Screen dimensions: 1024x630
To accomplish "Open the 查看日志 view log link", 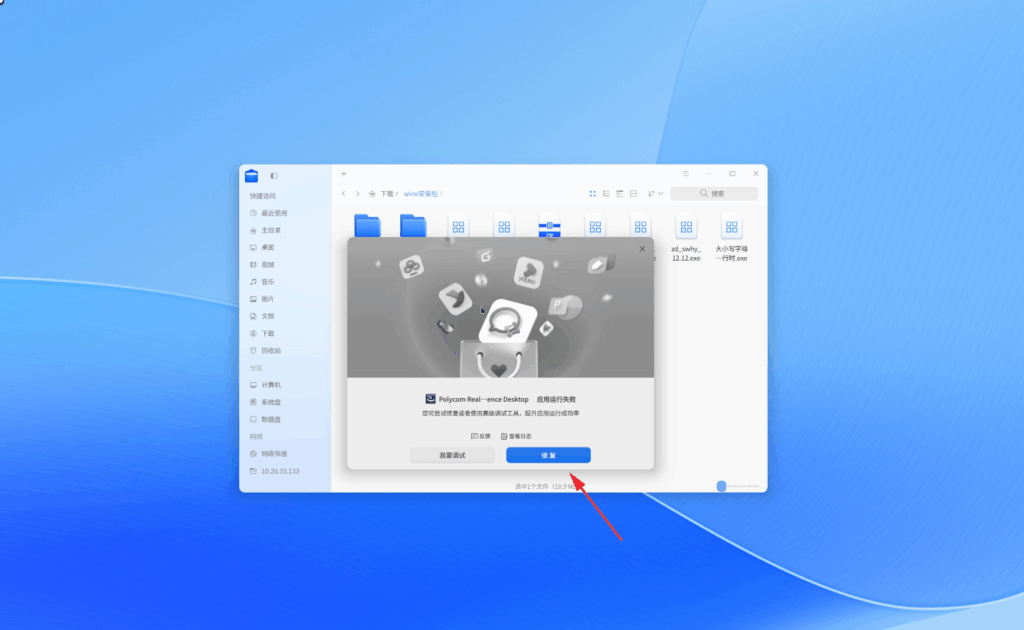I will coord(516,436).
